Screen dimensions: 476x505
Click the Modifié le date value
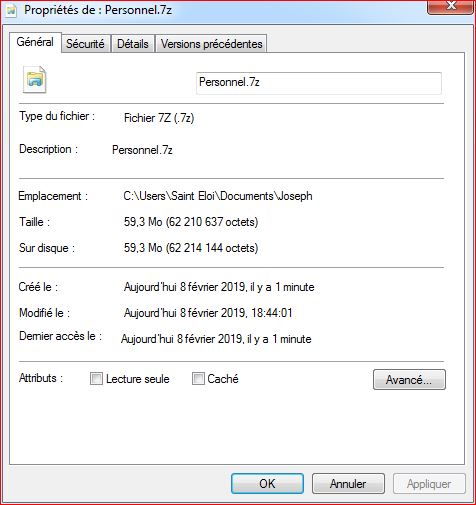tap(208, 313)
